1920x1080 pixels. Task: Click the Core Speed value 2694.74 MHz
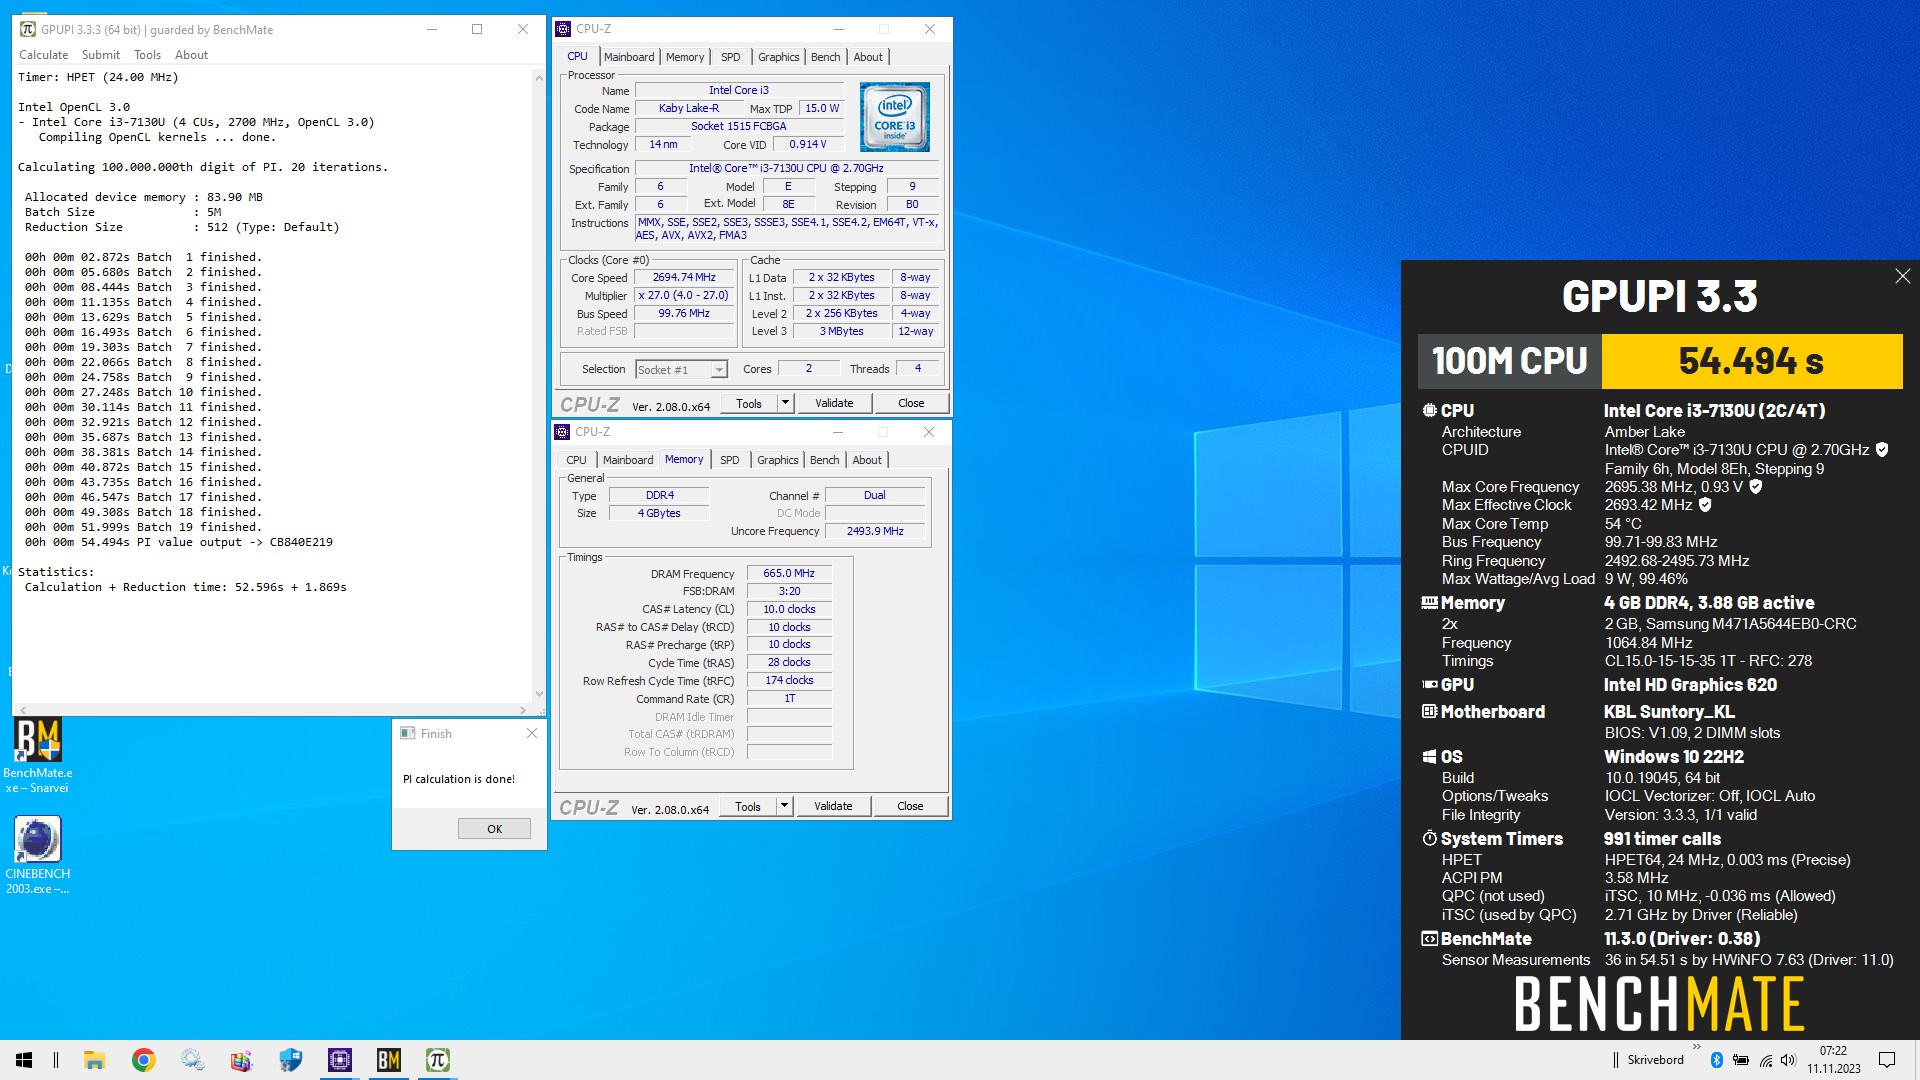(684, 277)
